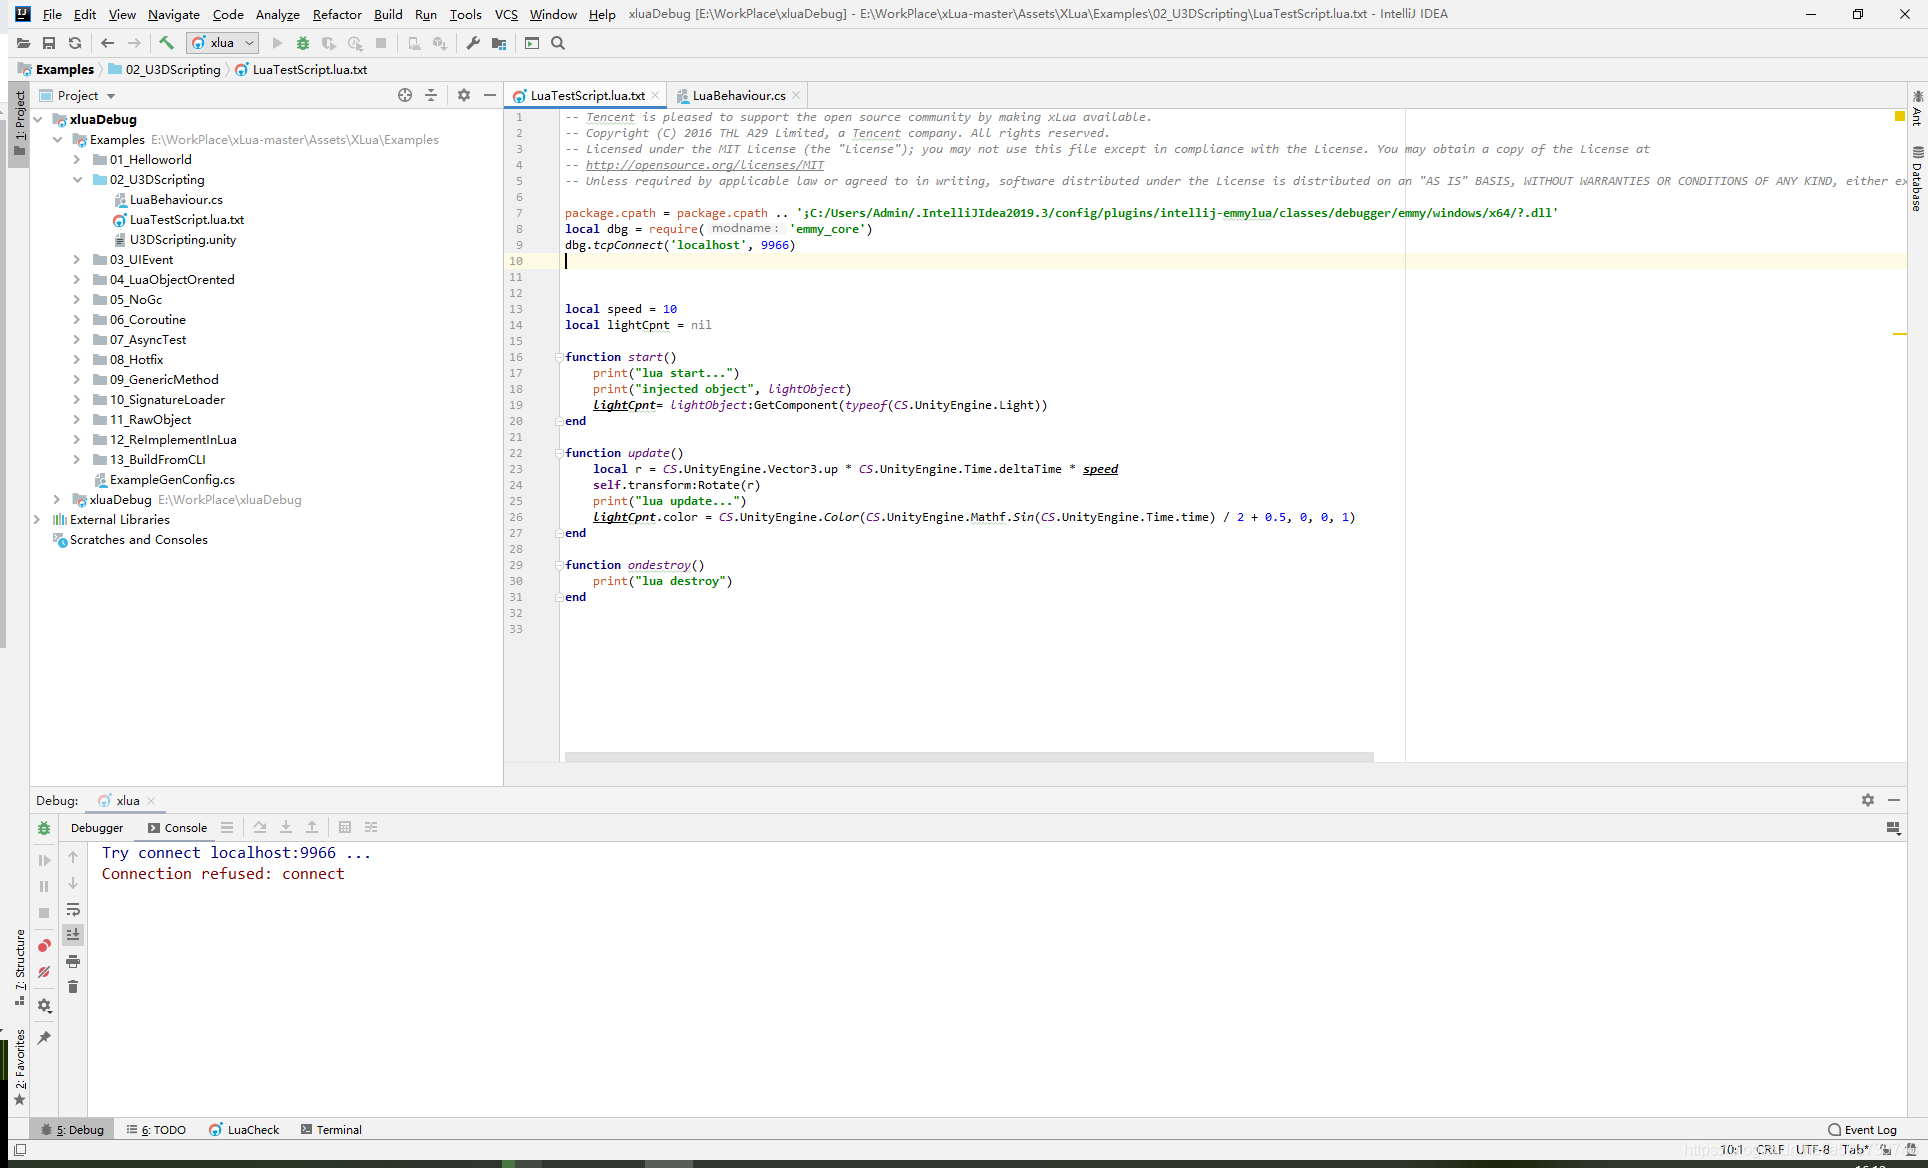
Task: Toggle Mute Breakpoints in debug panel
Action: tap(44, 972)
